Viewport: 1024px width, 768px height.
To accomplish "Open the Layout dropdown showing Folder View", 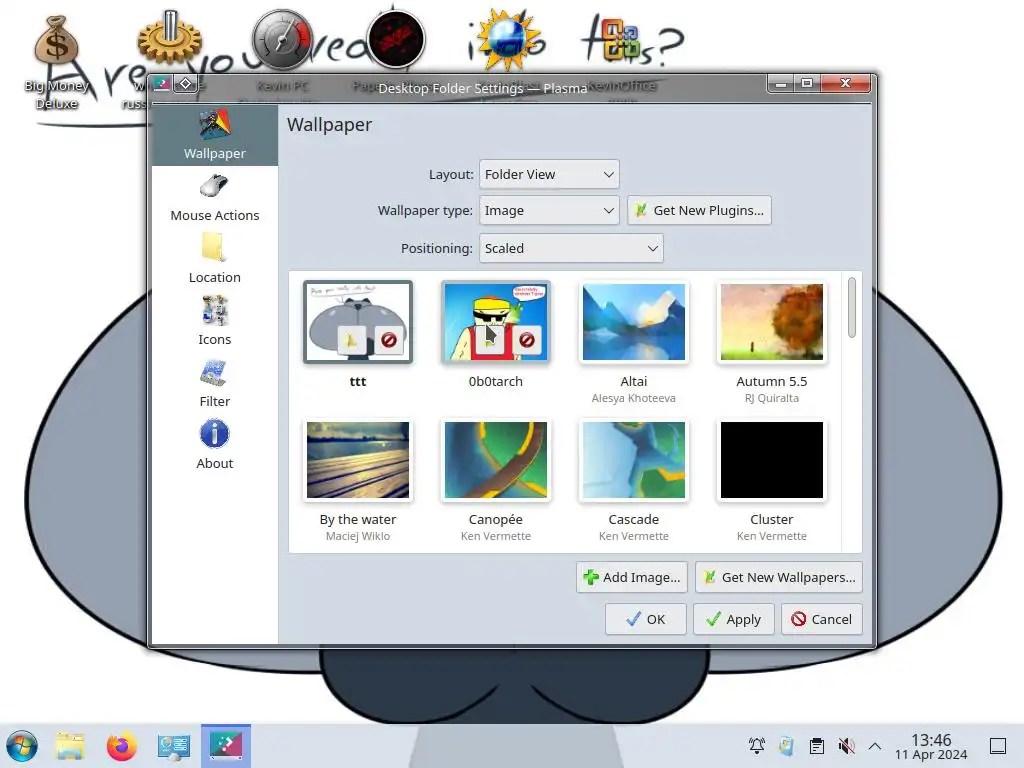I will coord(549,174).
